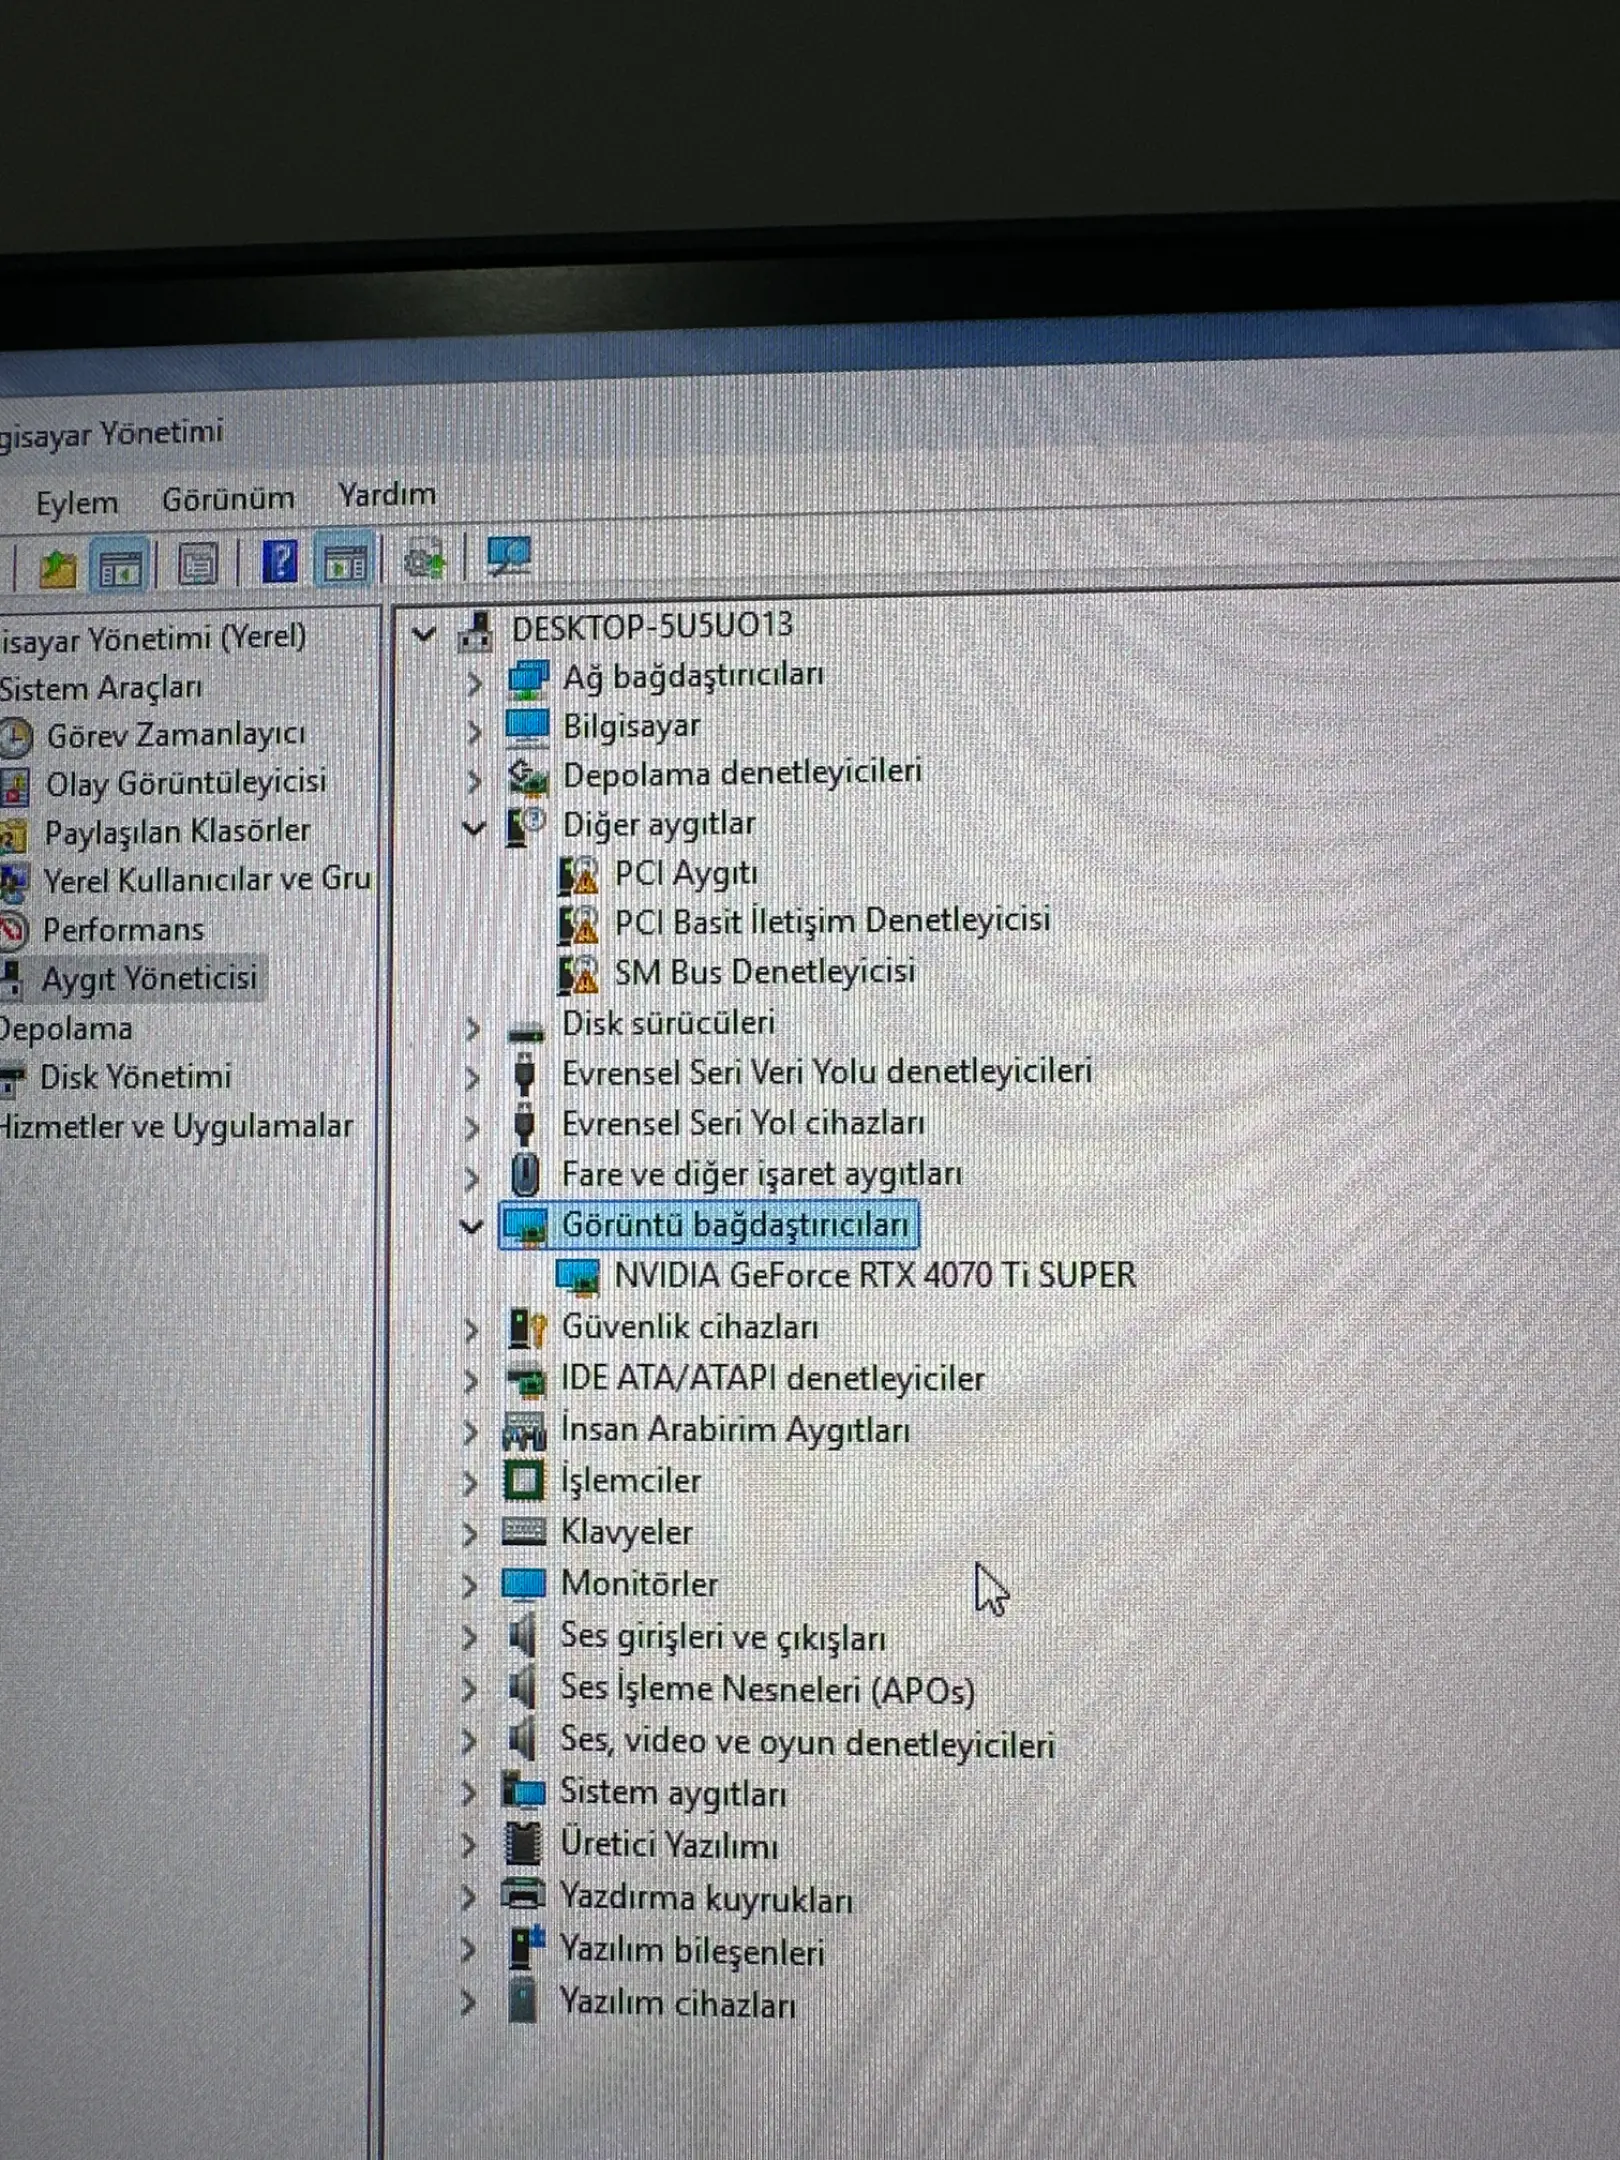Open the Yardım menu
The width and height of the screenshot is (1620, 2160).
point(387,495)
